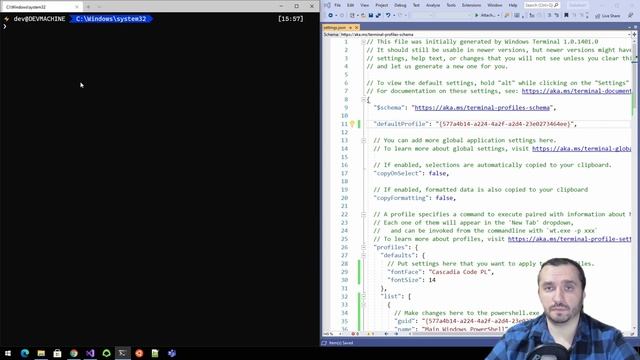
Task: Open the Attach button dropdown arrow
Action: click(x=499, y=16)
